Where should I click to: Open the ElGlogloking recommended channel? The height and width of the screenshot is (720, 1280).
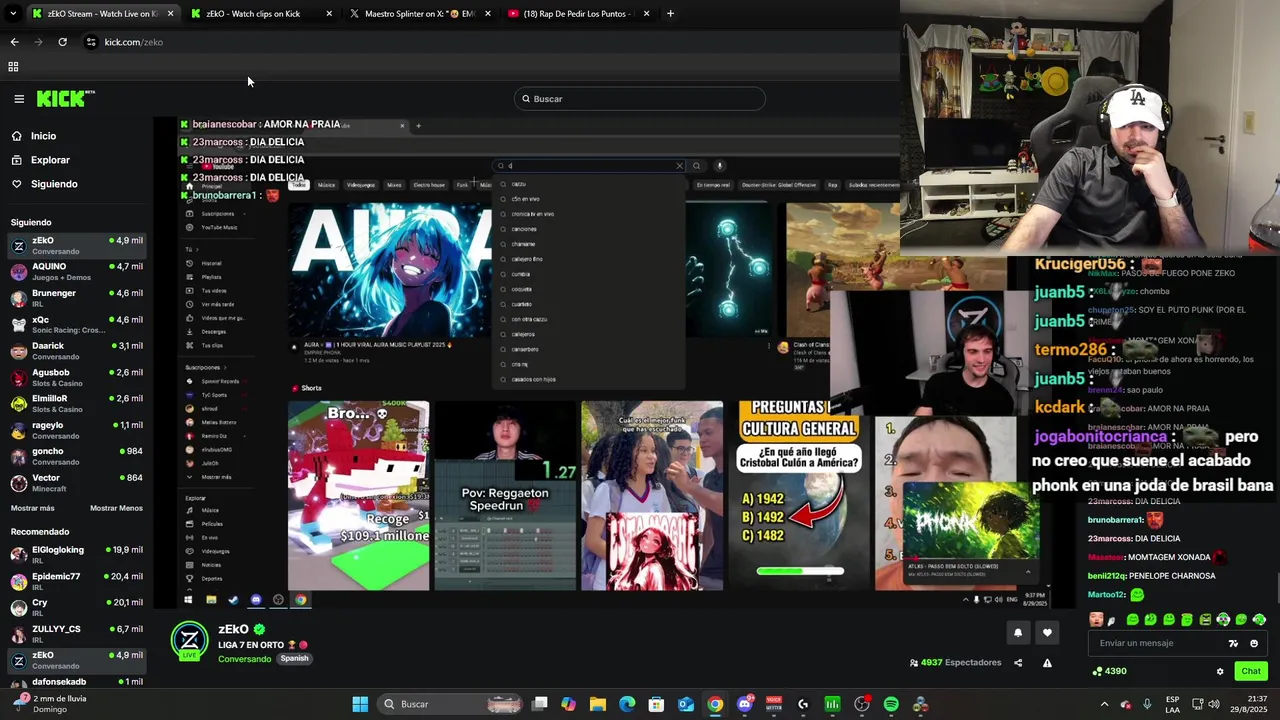pyautogui.click(x=76, y=555)
